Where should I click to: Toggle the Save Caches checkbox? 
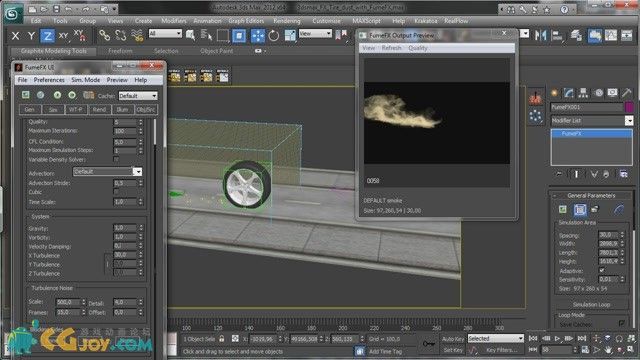tap(622, 324)
